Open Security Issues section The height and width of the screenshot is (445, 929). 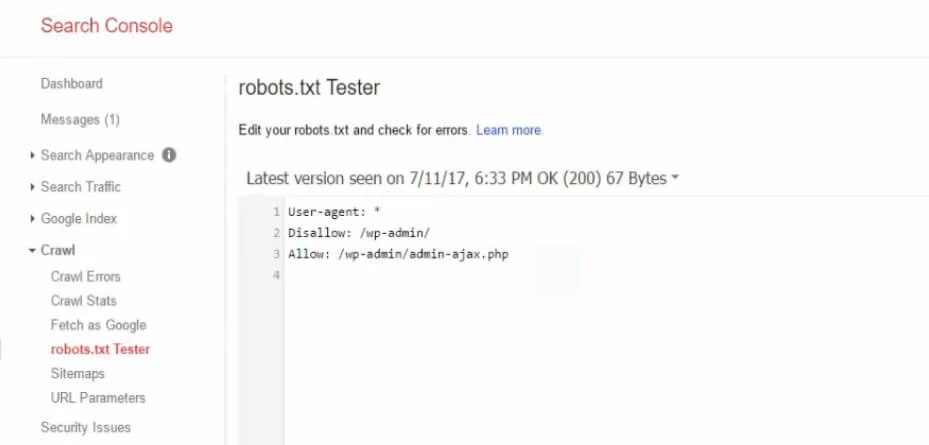(85, 428)
